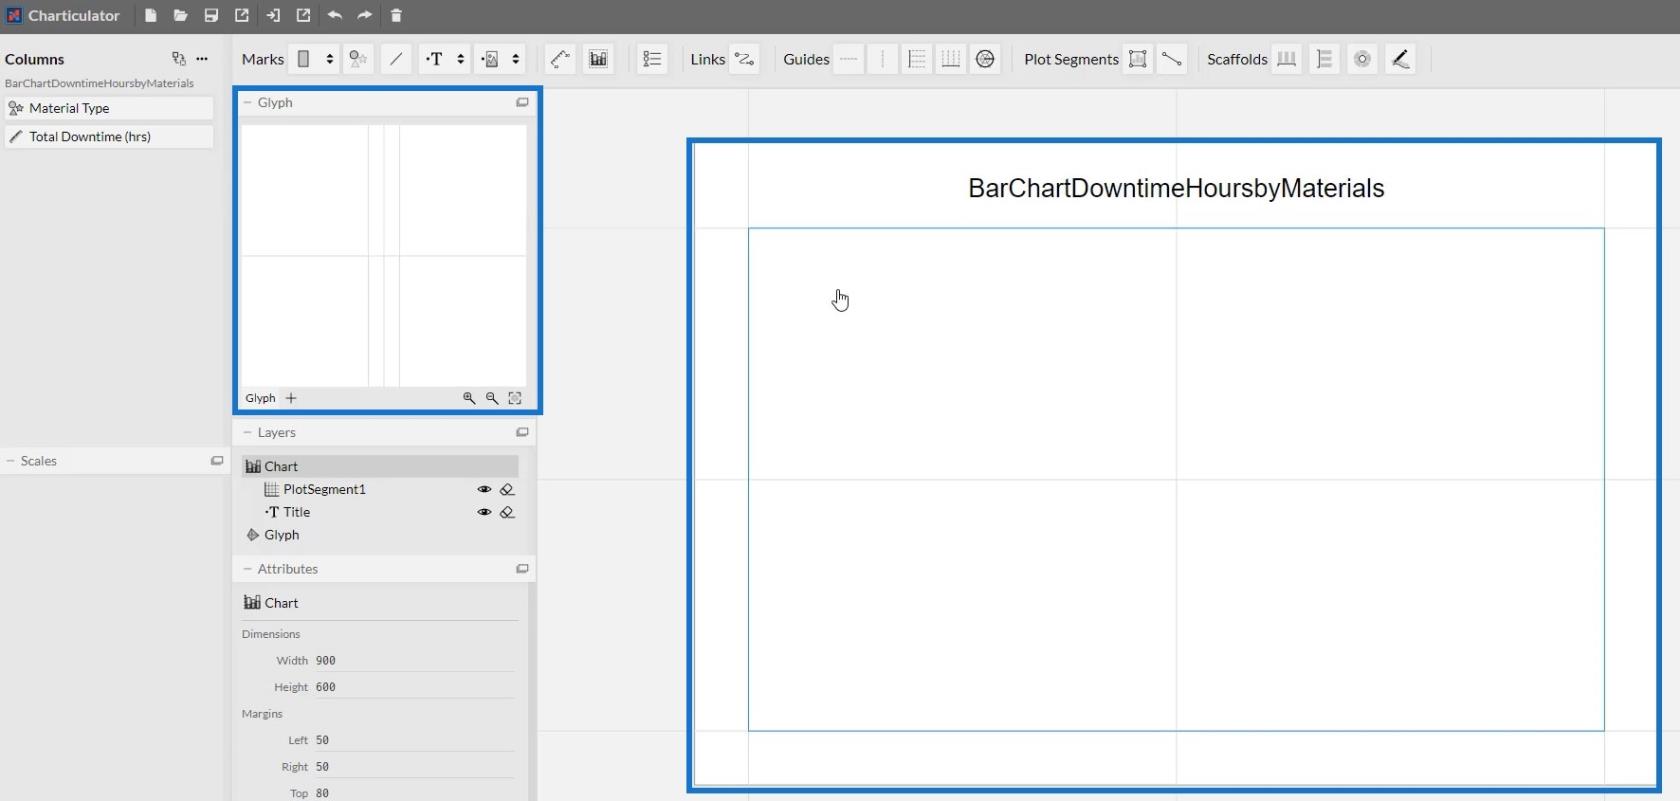Select the Material Type column
The width and height of the screenshot is (1680, 801).
[108, 108]
